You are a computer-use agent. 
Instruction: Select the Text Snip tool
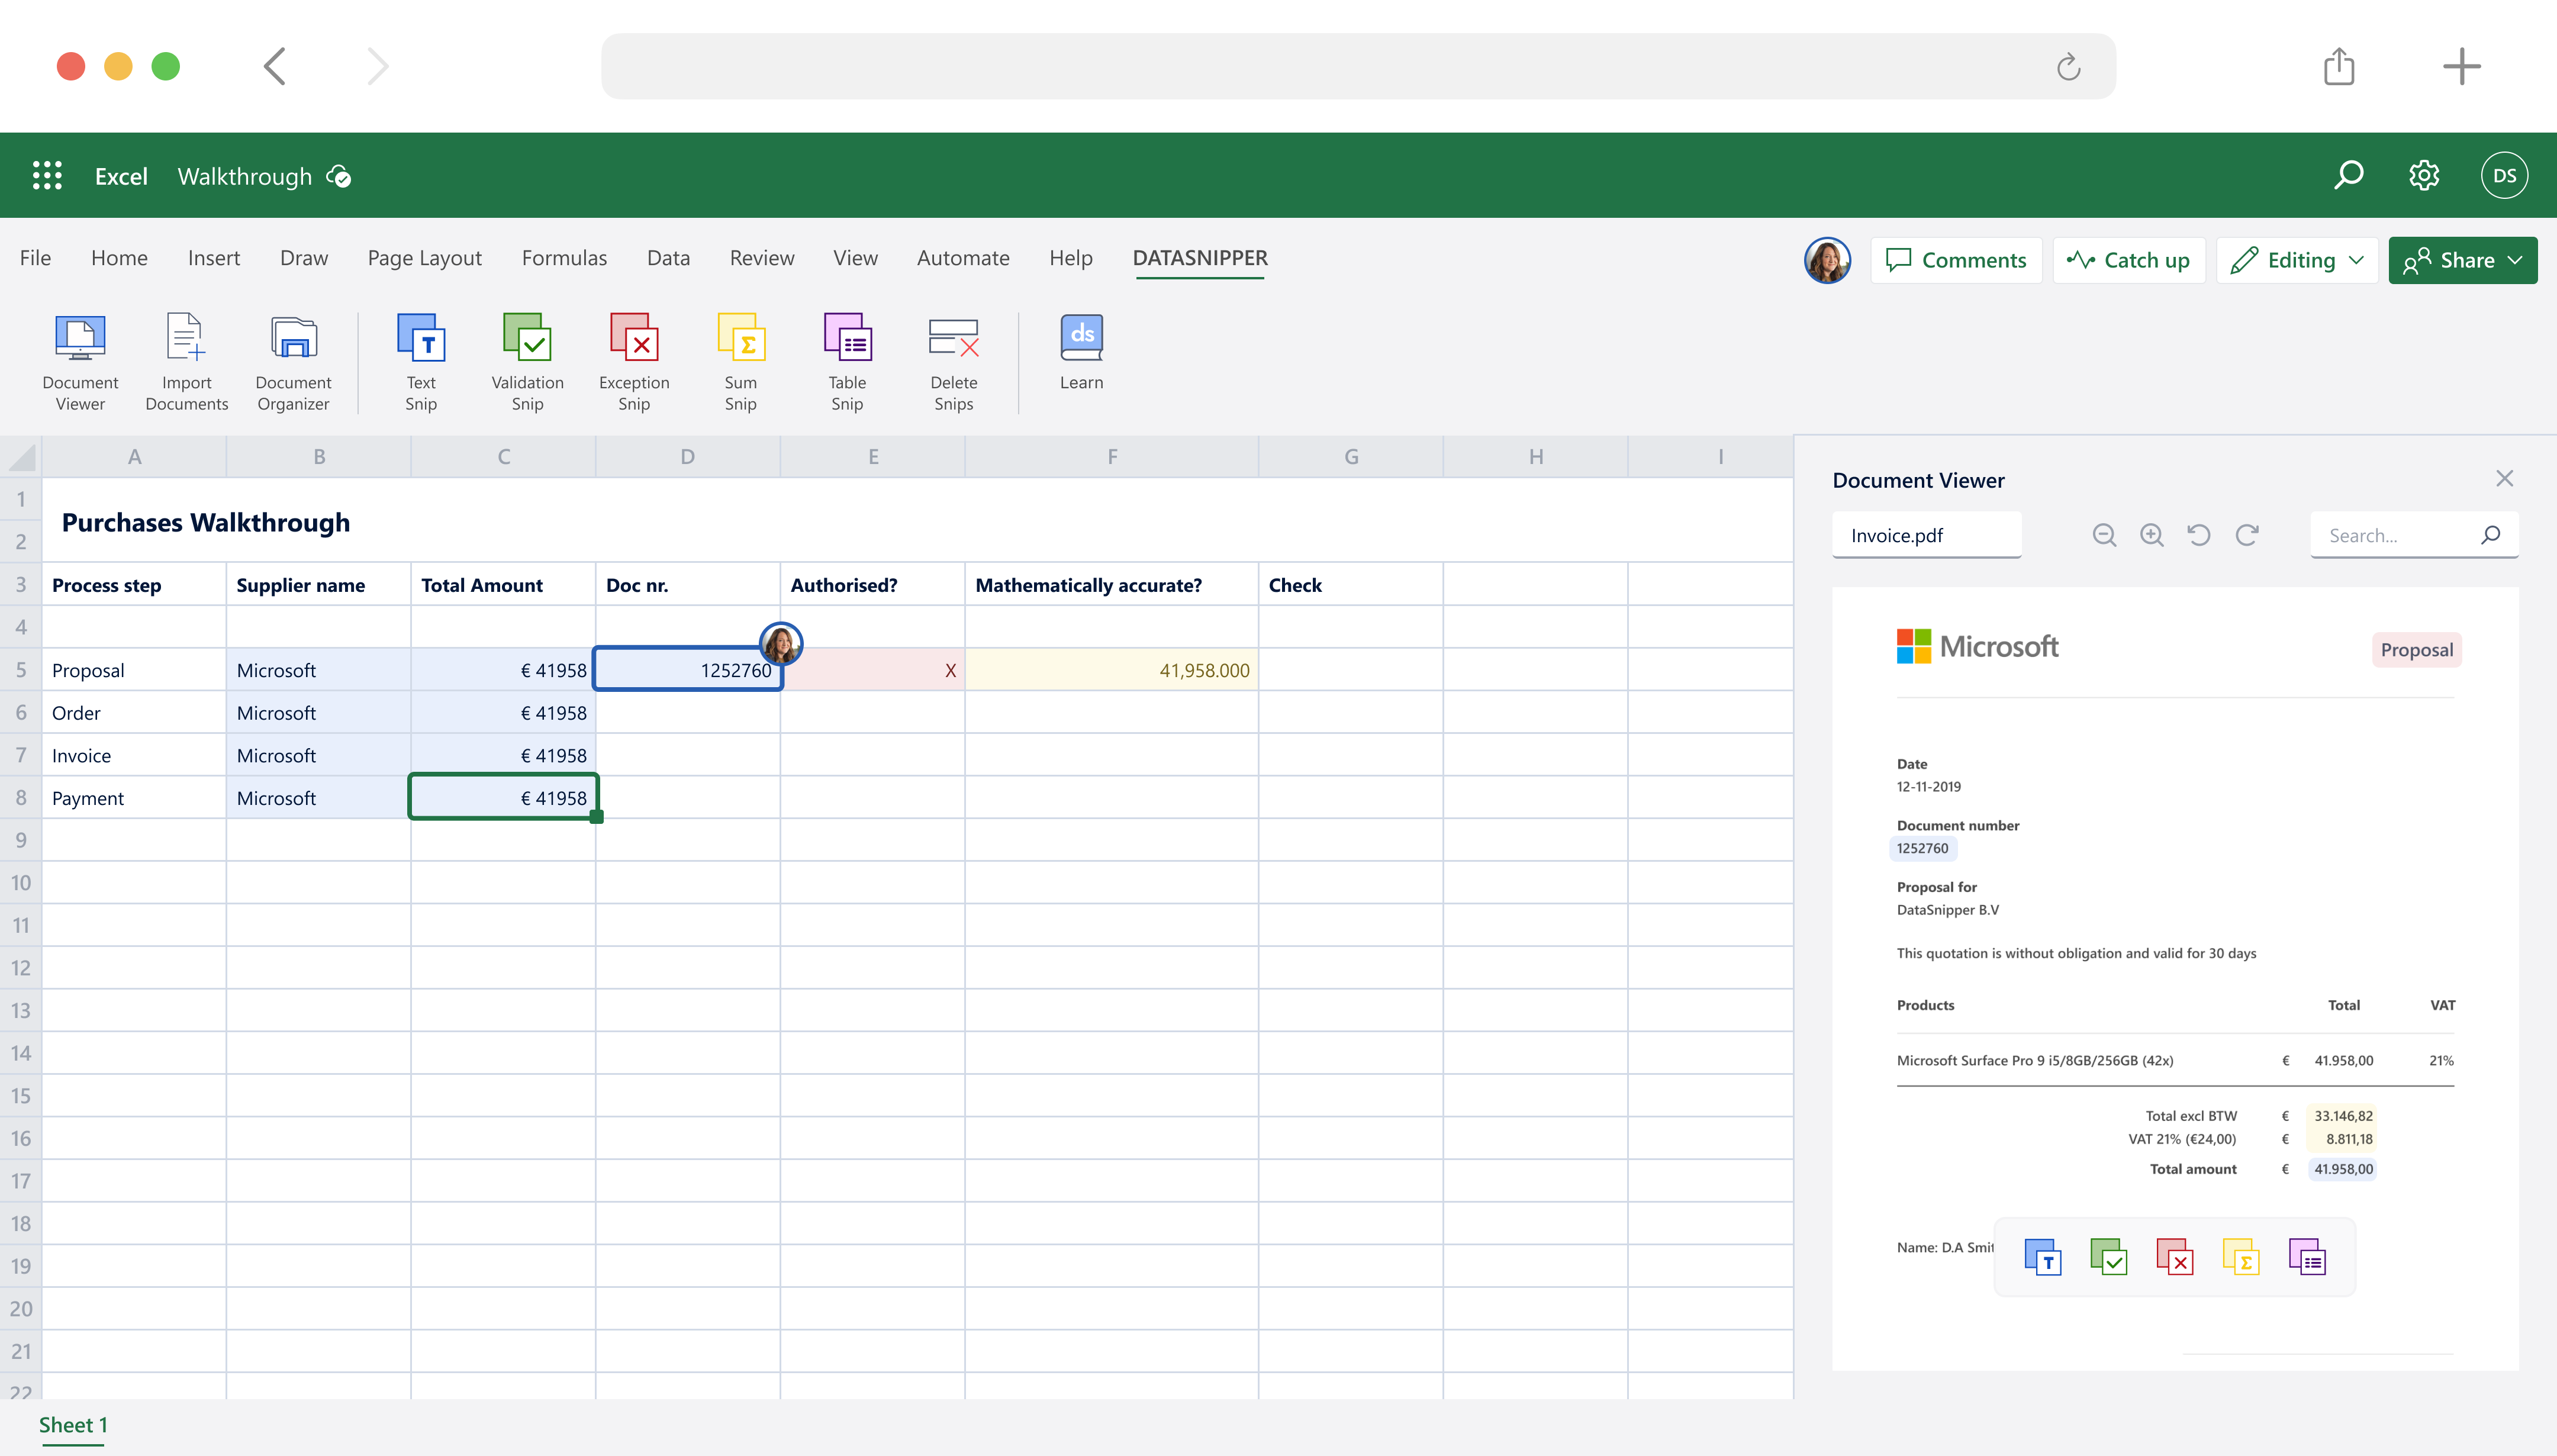(x=421, y=361)
